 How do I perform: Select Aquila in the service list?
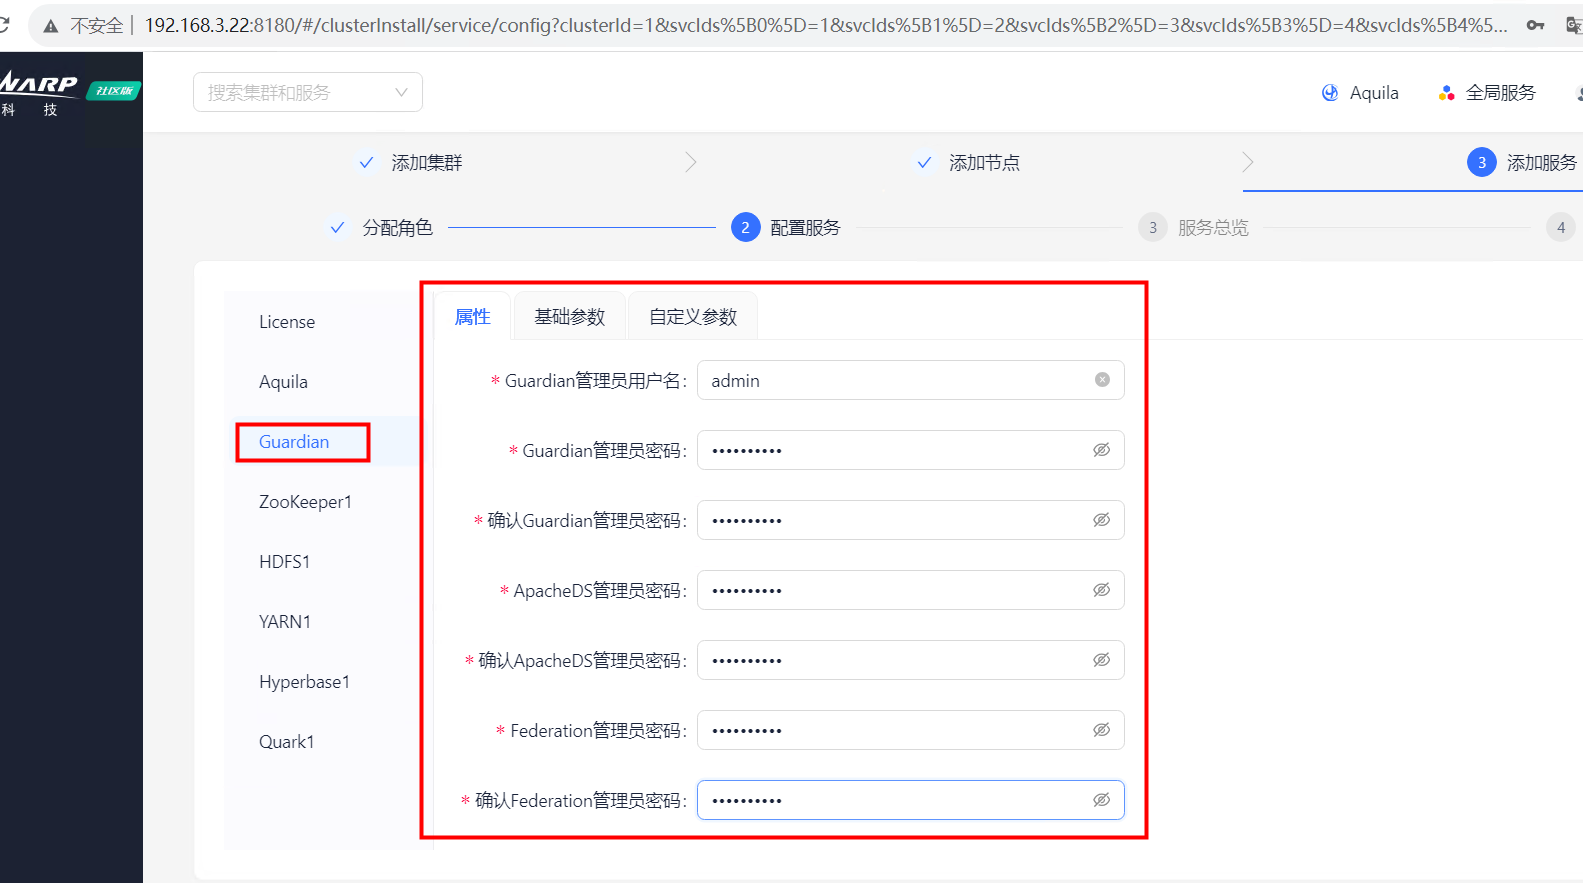point(283,382)
